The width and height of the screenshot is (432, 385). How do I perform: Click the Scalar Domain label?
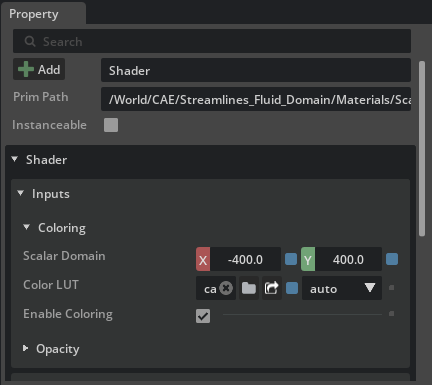(64, 256)
